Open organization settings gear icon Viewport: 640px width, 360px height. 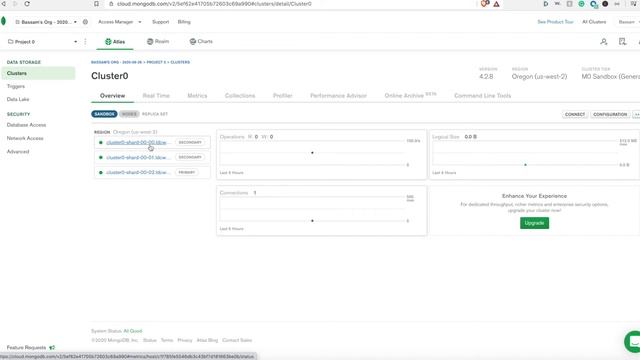pos(85,22)
